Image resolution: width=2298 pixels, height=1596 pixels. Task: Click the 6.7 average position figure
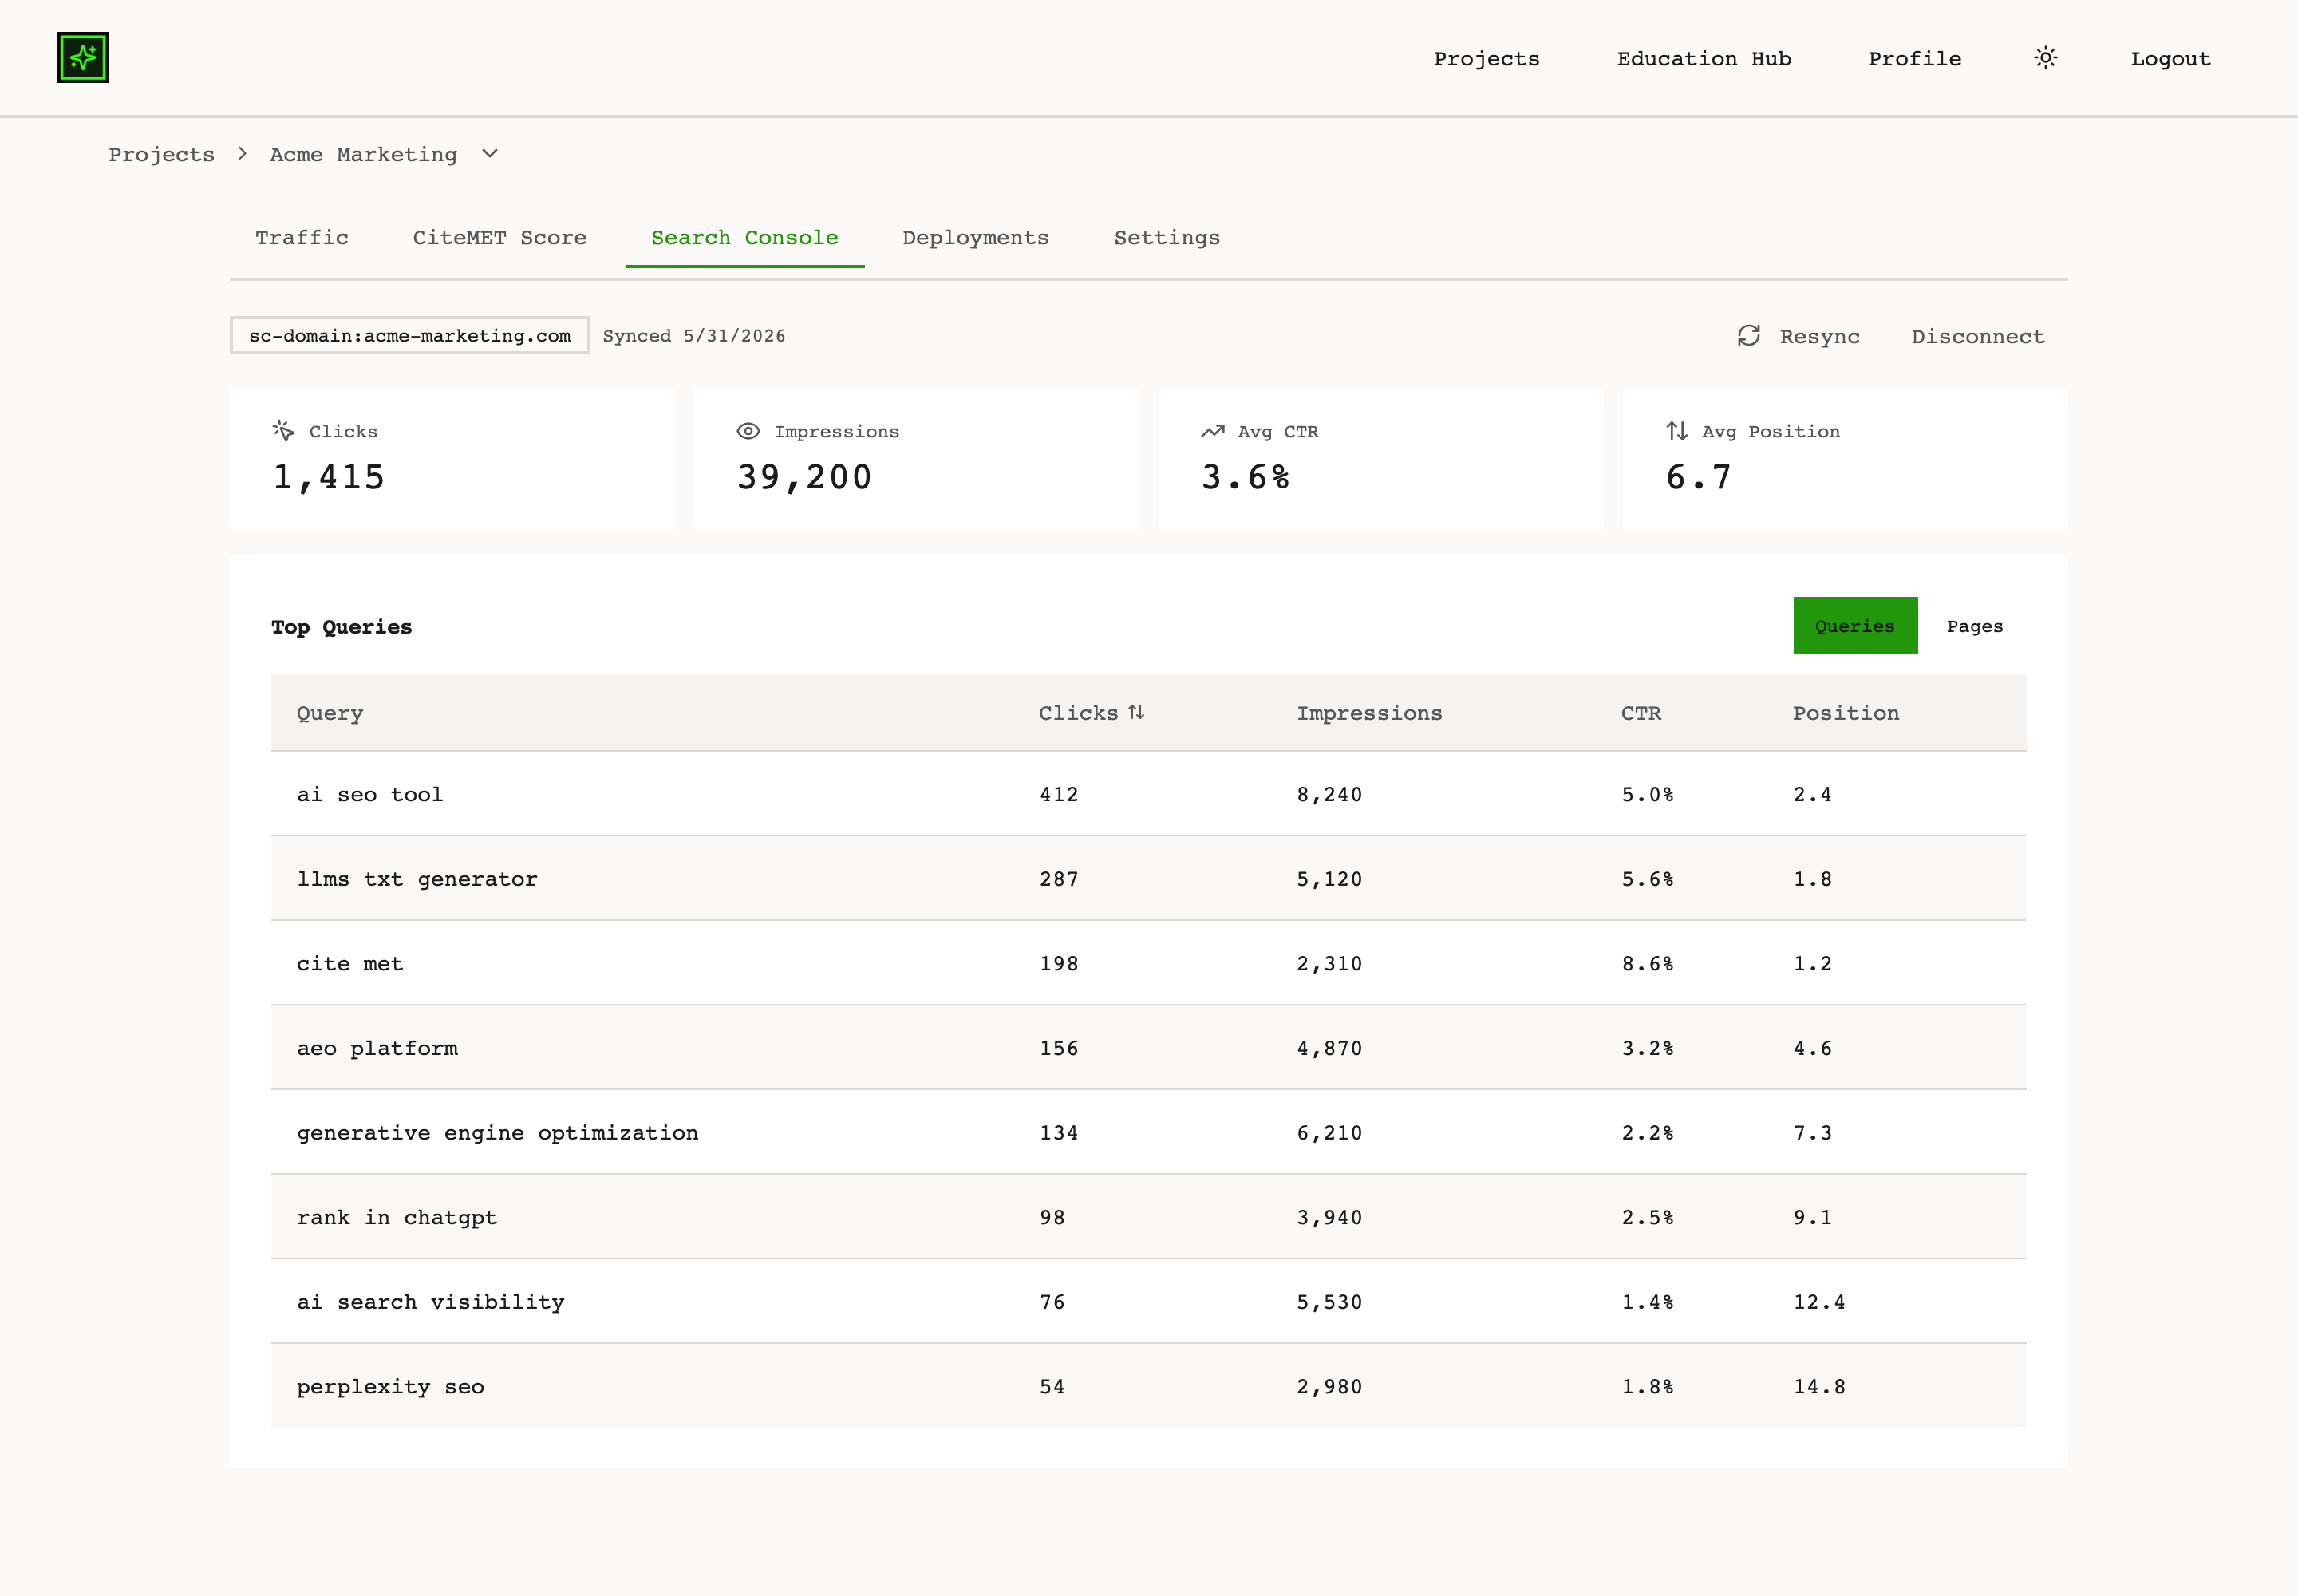tap(1698, 477)
